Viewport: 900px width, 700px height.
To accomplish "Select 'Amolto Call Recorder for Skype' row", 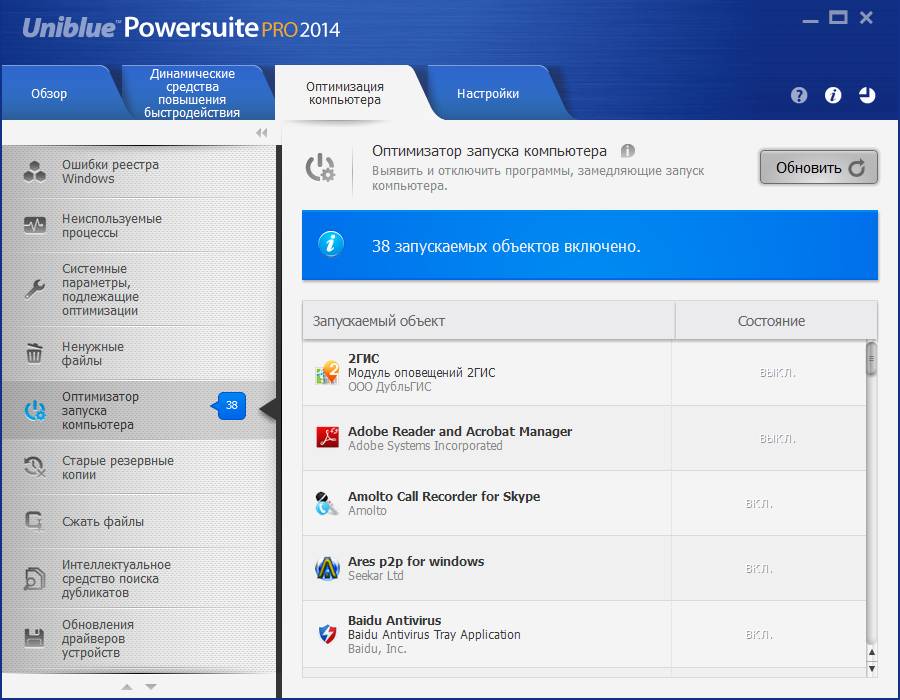I will (x=584, y=503).
